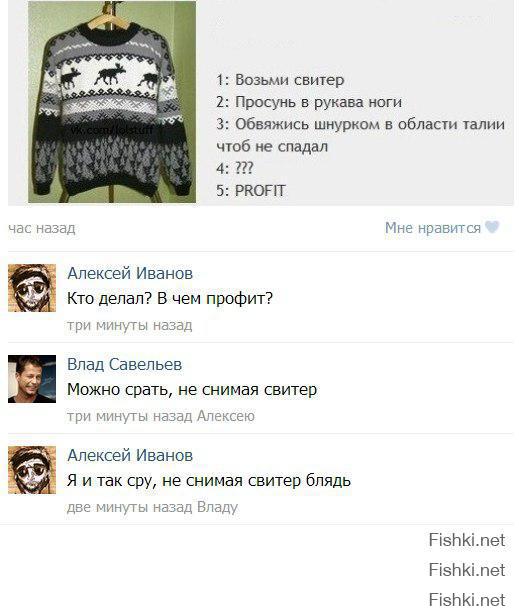Screen dimensions: 519x615
Task: Click две минуты назад timestamp
Action: pyautogui.click(x=129, y=507)
